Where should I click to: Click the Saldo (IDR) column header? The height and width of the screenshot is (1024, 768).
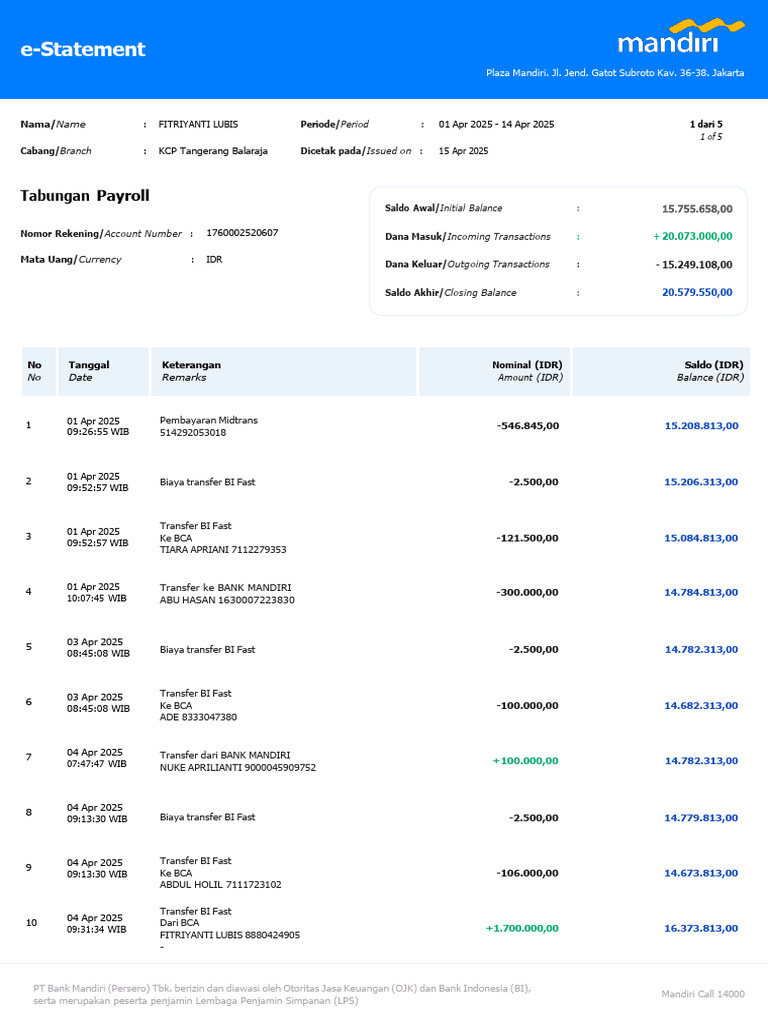click(661, 371)
